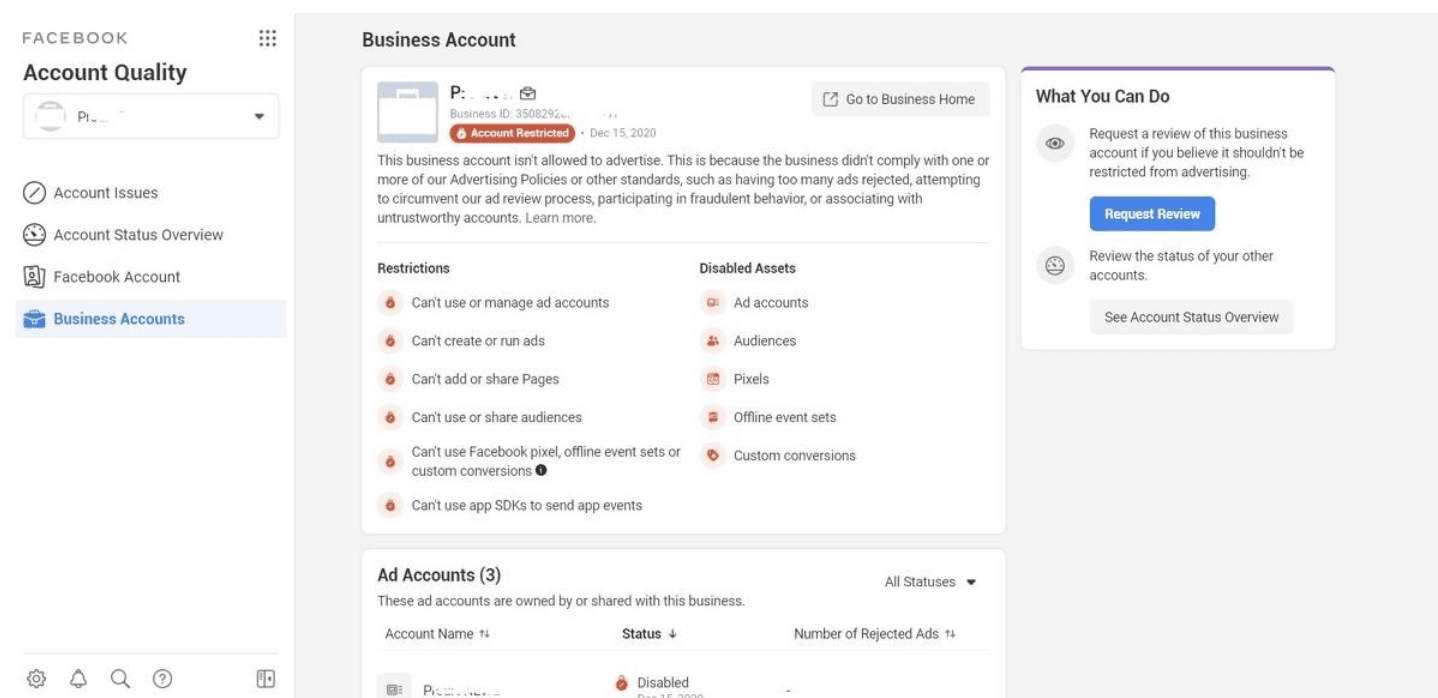Click the Account Issues circle-slash icon
The image size is (1438, 698).
pyautogui.click(x=35, y=193)
